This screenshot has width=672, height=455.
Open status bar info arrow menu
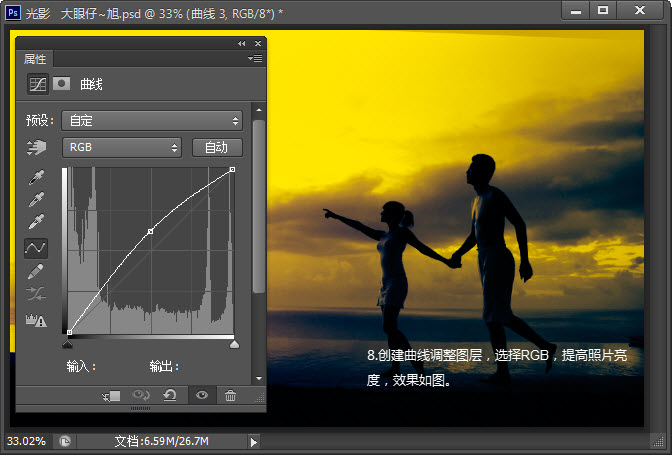tap(254, 442)
